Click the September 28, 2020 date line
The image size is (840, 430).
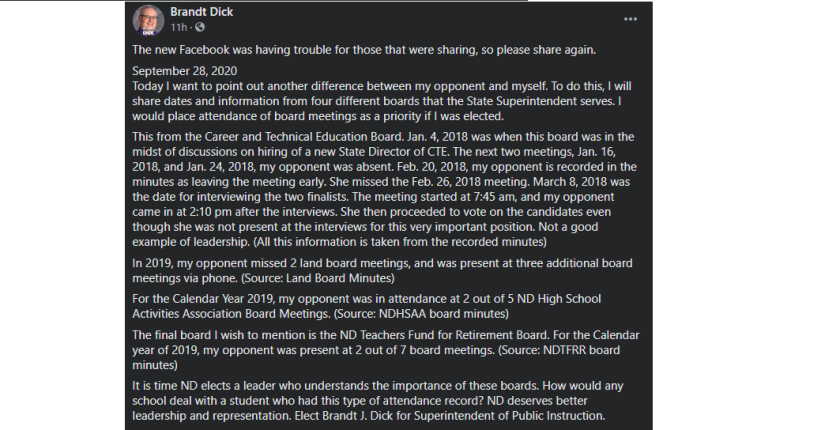(x=184, y=71)
